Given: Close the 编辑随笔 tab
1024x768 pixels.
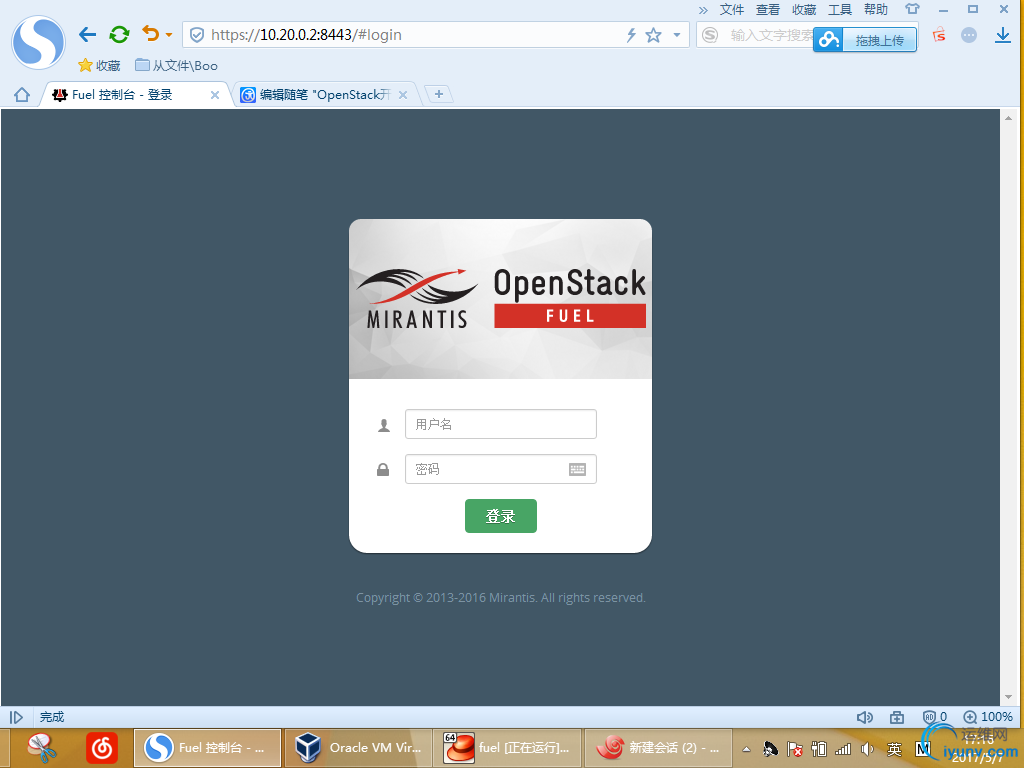Looking at the screenshot, I should coord(403,95).
